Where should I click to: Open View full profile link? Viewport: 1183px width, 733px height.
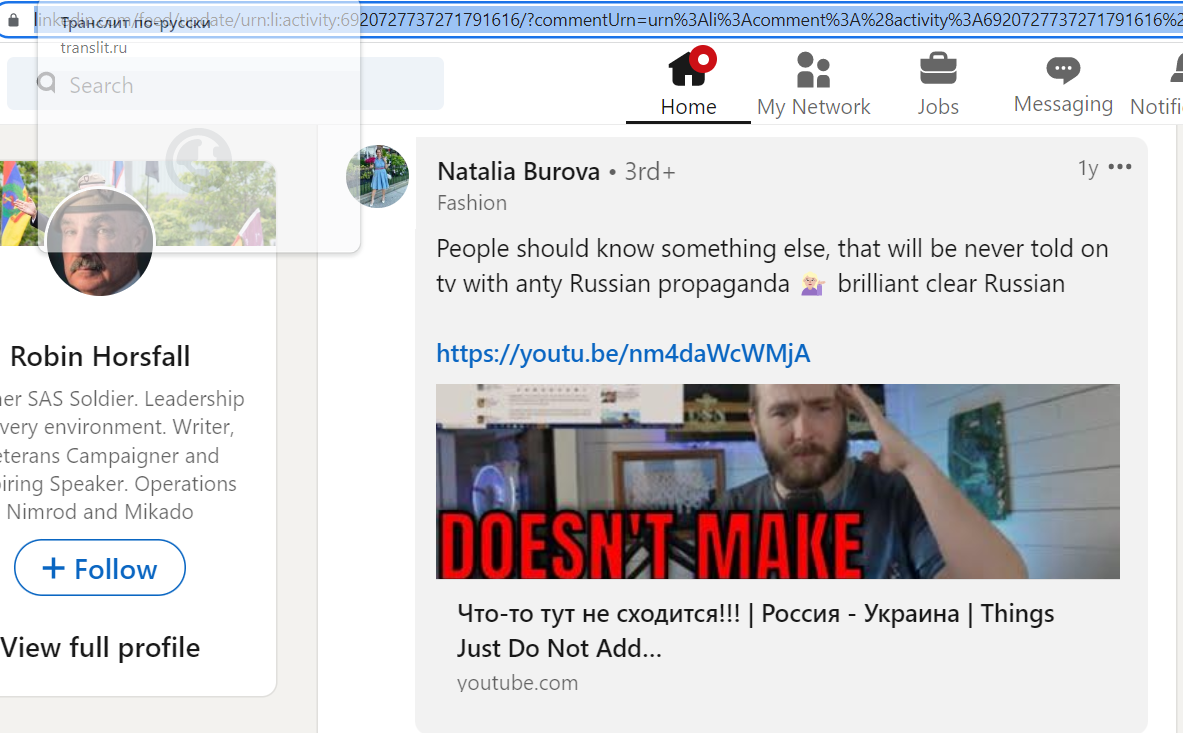coord(100,648)
